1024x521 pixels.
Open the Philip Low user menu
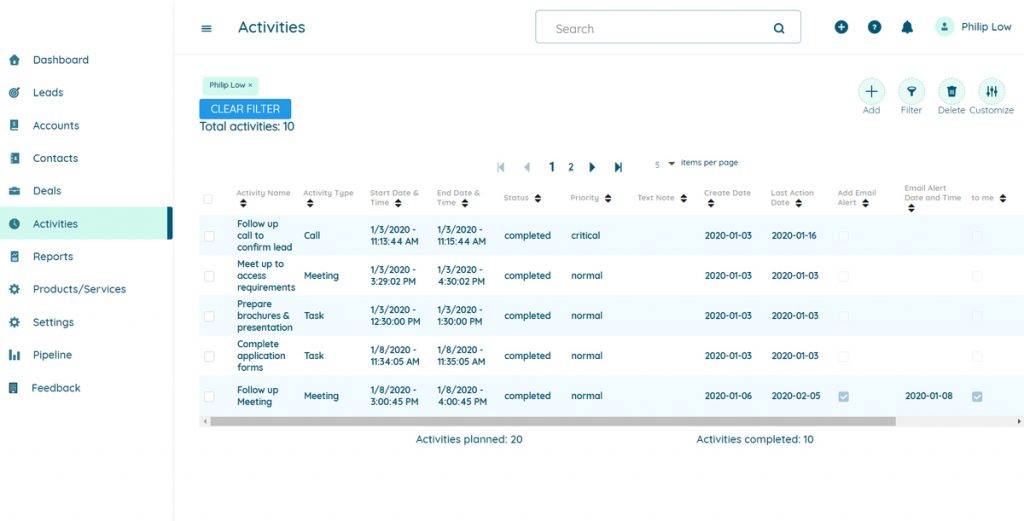click(973, 27)
